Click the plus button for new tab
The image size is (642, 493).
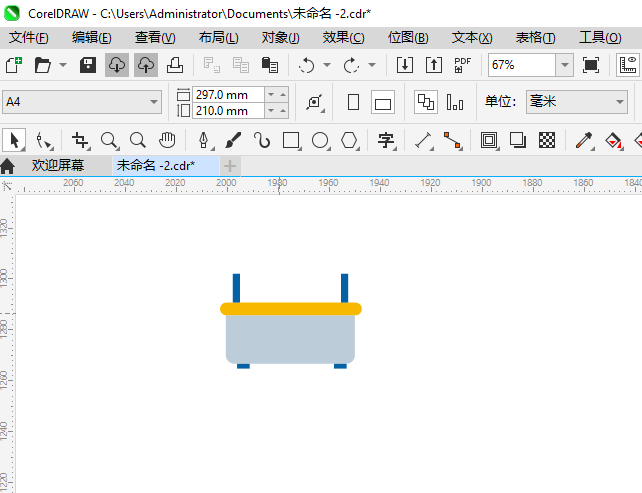tap(230, 166)
